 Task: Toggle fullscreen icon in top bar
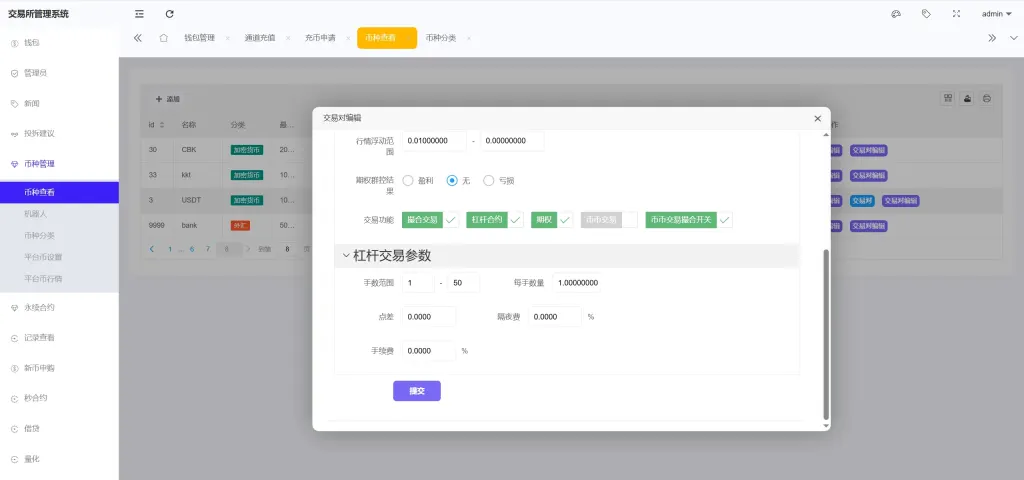[x=957, y=14]
